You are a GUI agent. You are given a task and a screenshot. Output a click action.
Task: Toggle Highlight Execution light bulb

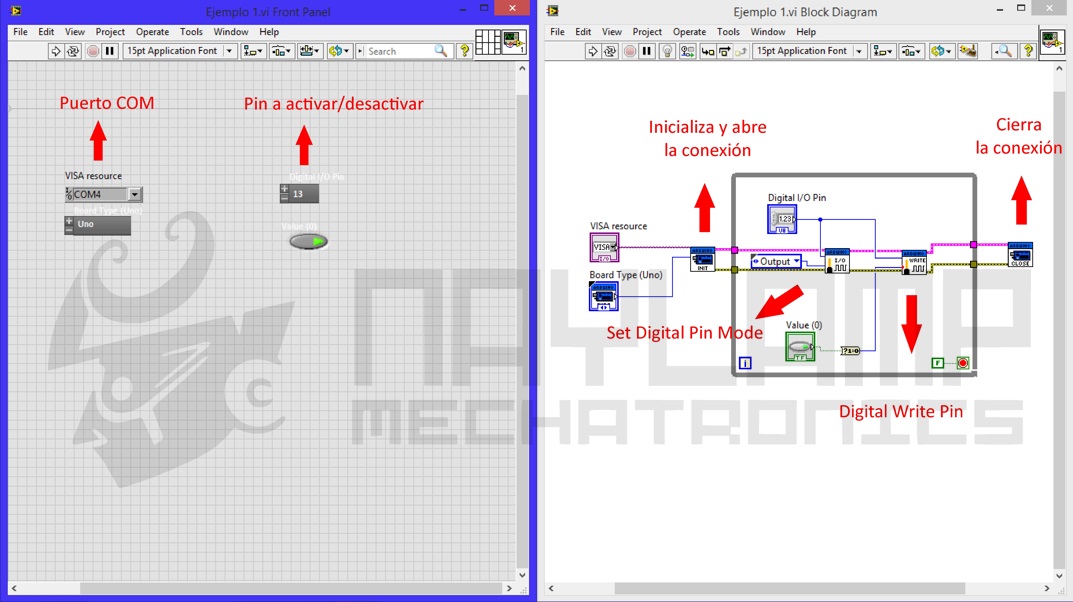click(x=668, y=51)
